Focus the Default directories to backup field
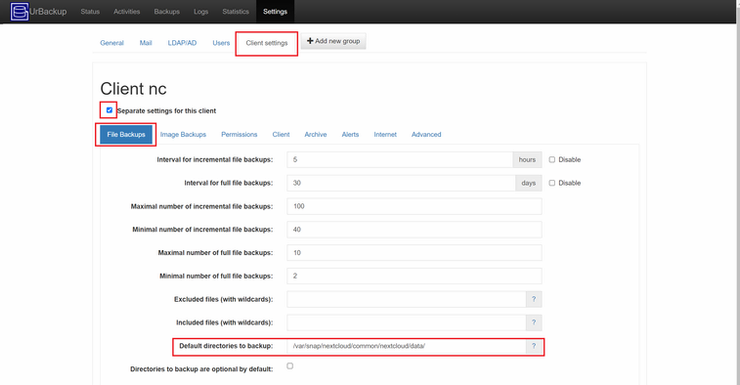This screenshot has height=385, width=740. (406, 346)
